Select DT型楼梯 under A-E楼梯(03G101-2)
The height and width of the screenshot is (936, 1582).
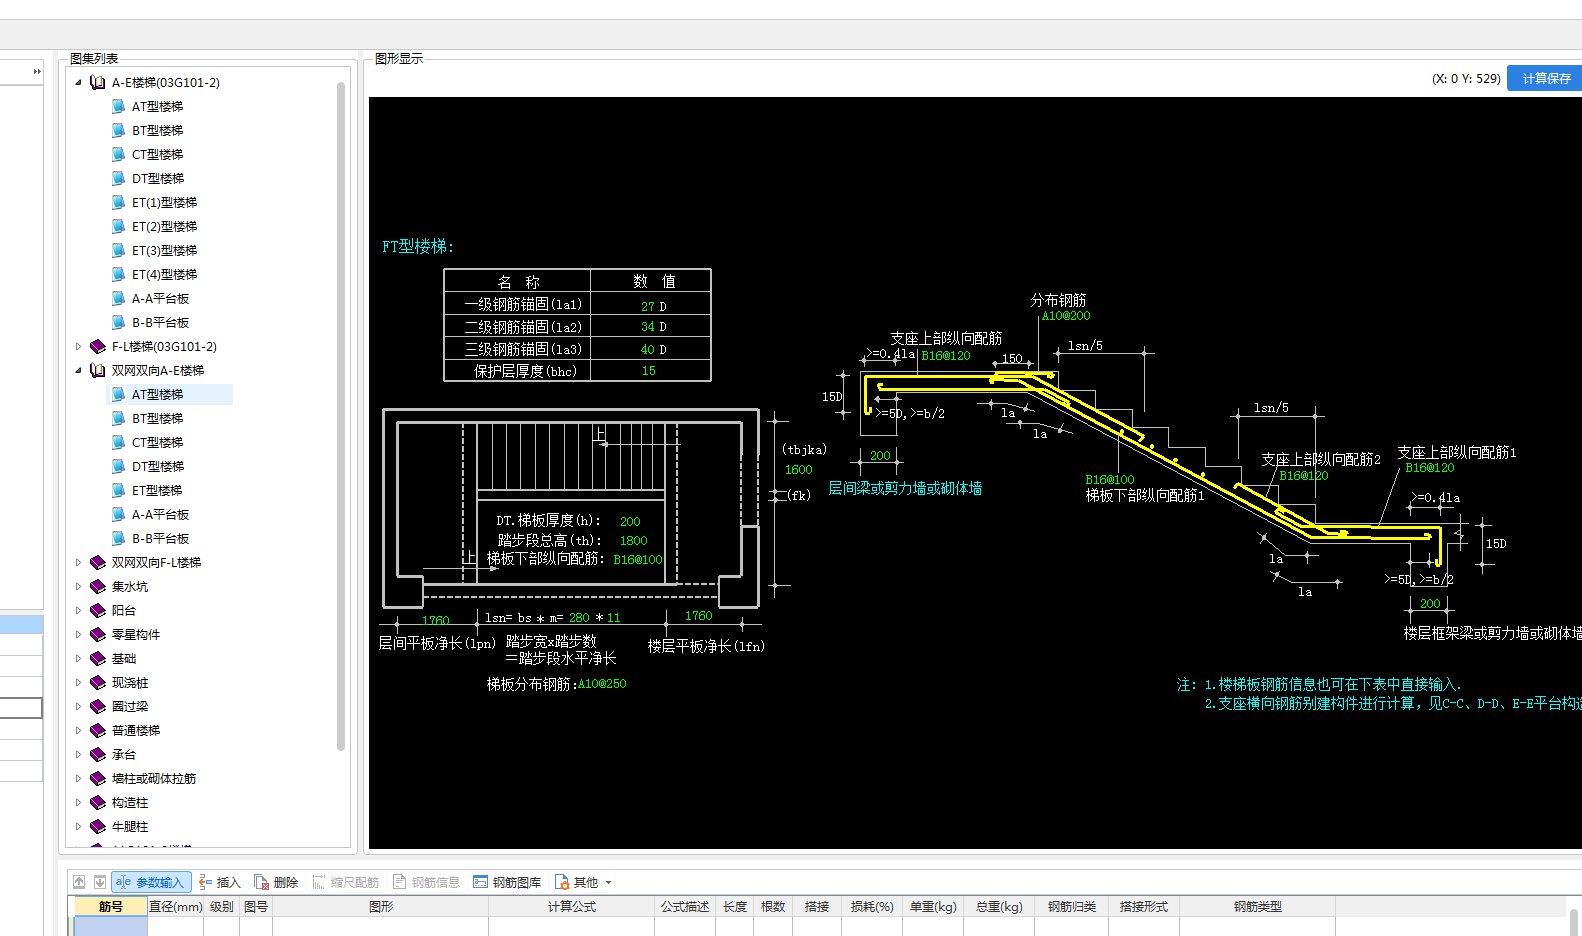tap(158, 179)
